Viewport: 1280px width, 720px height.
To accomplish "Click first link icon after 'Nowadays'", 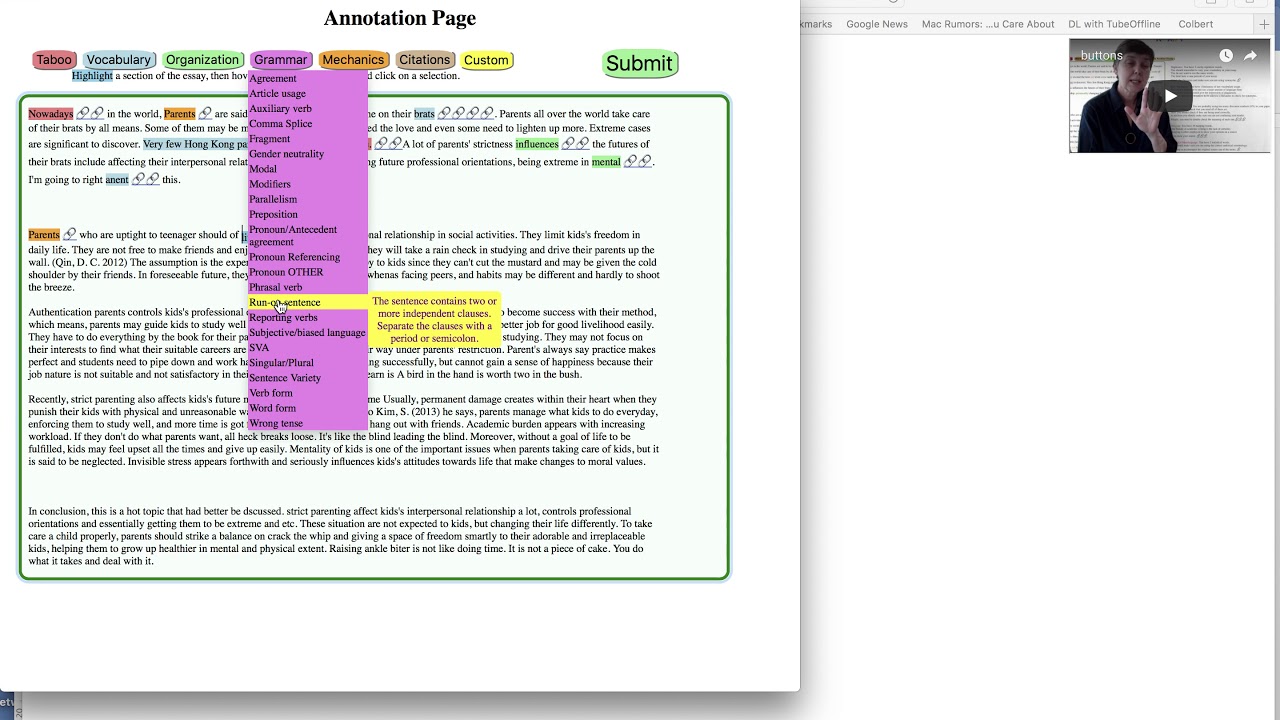I will [83, 114].
